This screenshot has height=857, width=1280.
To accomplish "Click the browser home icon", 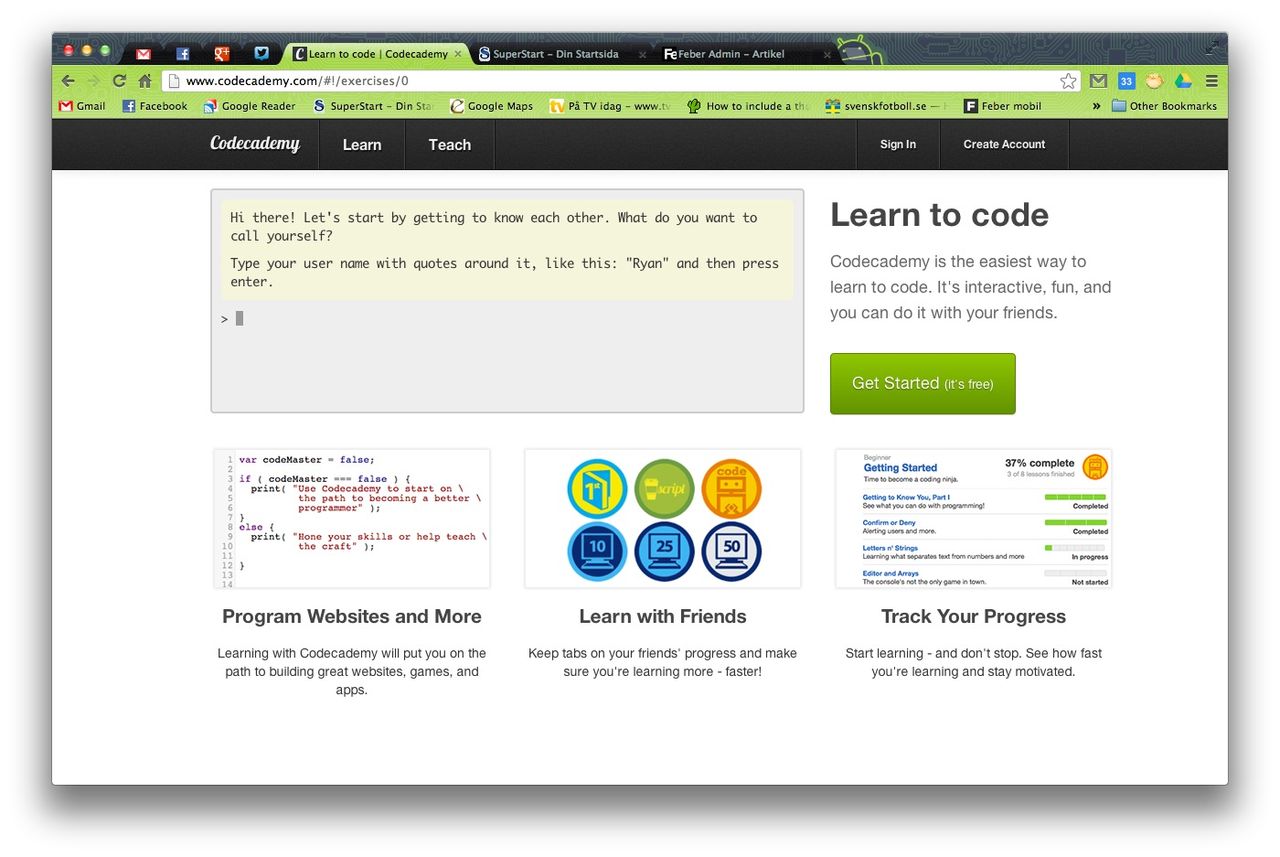I will click(x=145, y=81).
